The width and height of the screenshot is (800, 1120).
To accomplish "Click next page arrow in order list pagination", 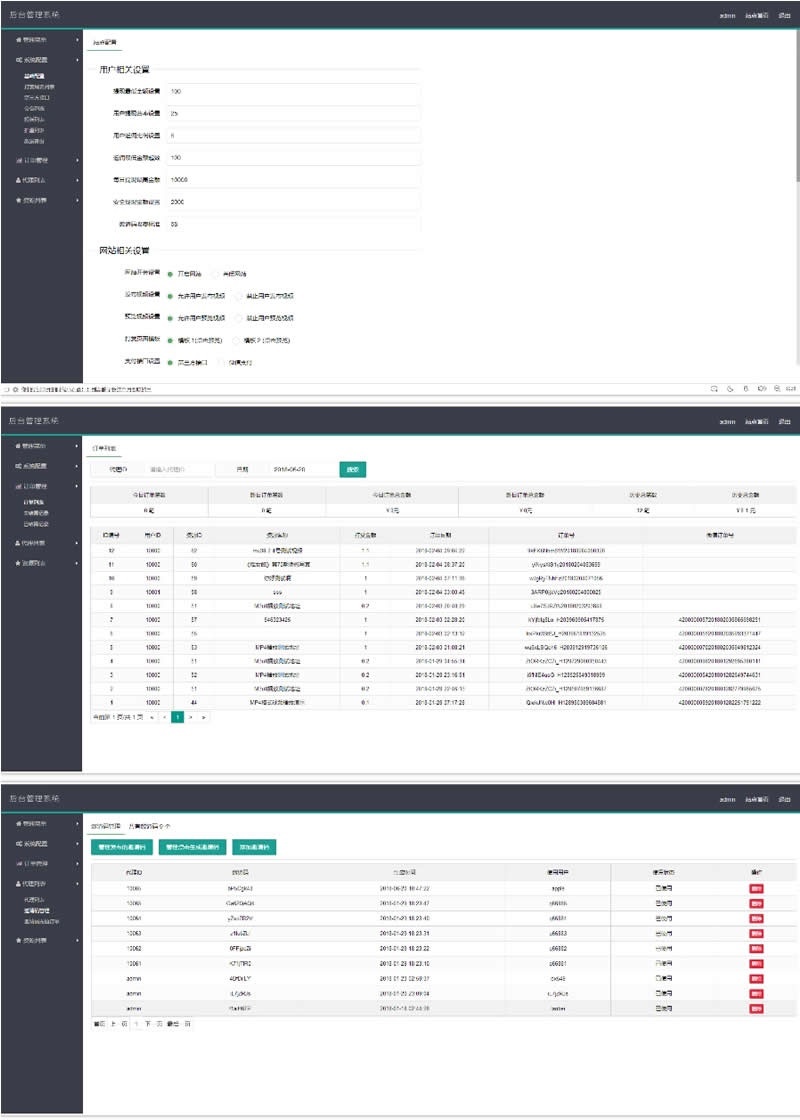I will pyautogui.click(x=191, y=716).
